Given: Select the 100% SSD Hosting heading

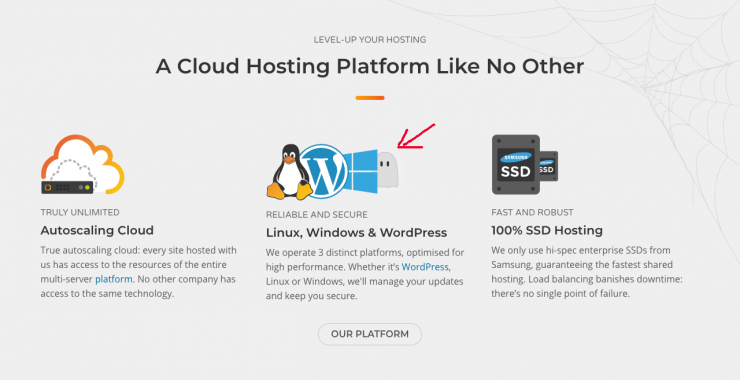Looking at the screenshot, I should coord(547,230).
